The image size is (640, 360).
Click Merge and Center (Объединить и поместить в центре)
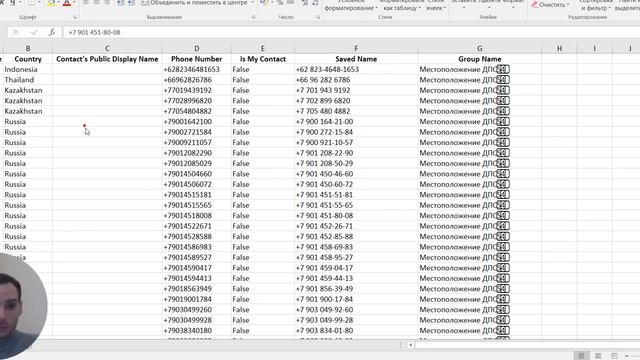(x=194, y=2)
